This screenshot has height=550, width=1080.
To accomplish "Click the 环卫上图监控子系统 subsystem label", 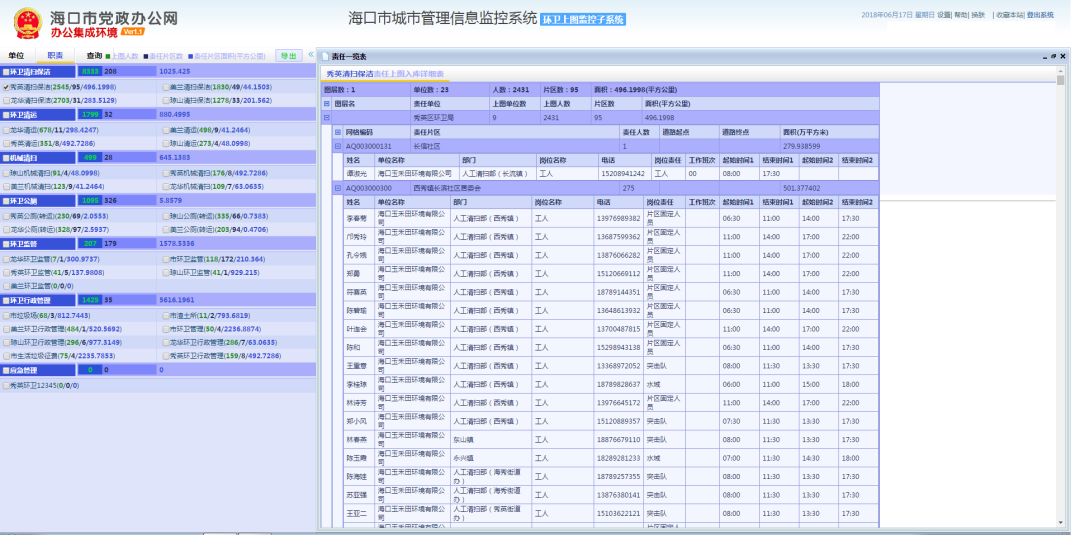I will pos(583,19).
